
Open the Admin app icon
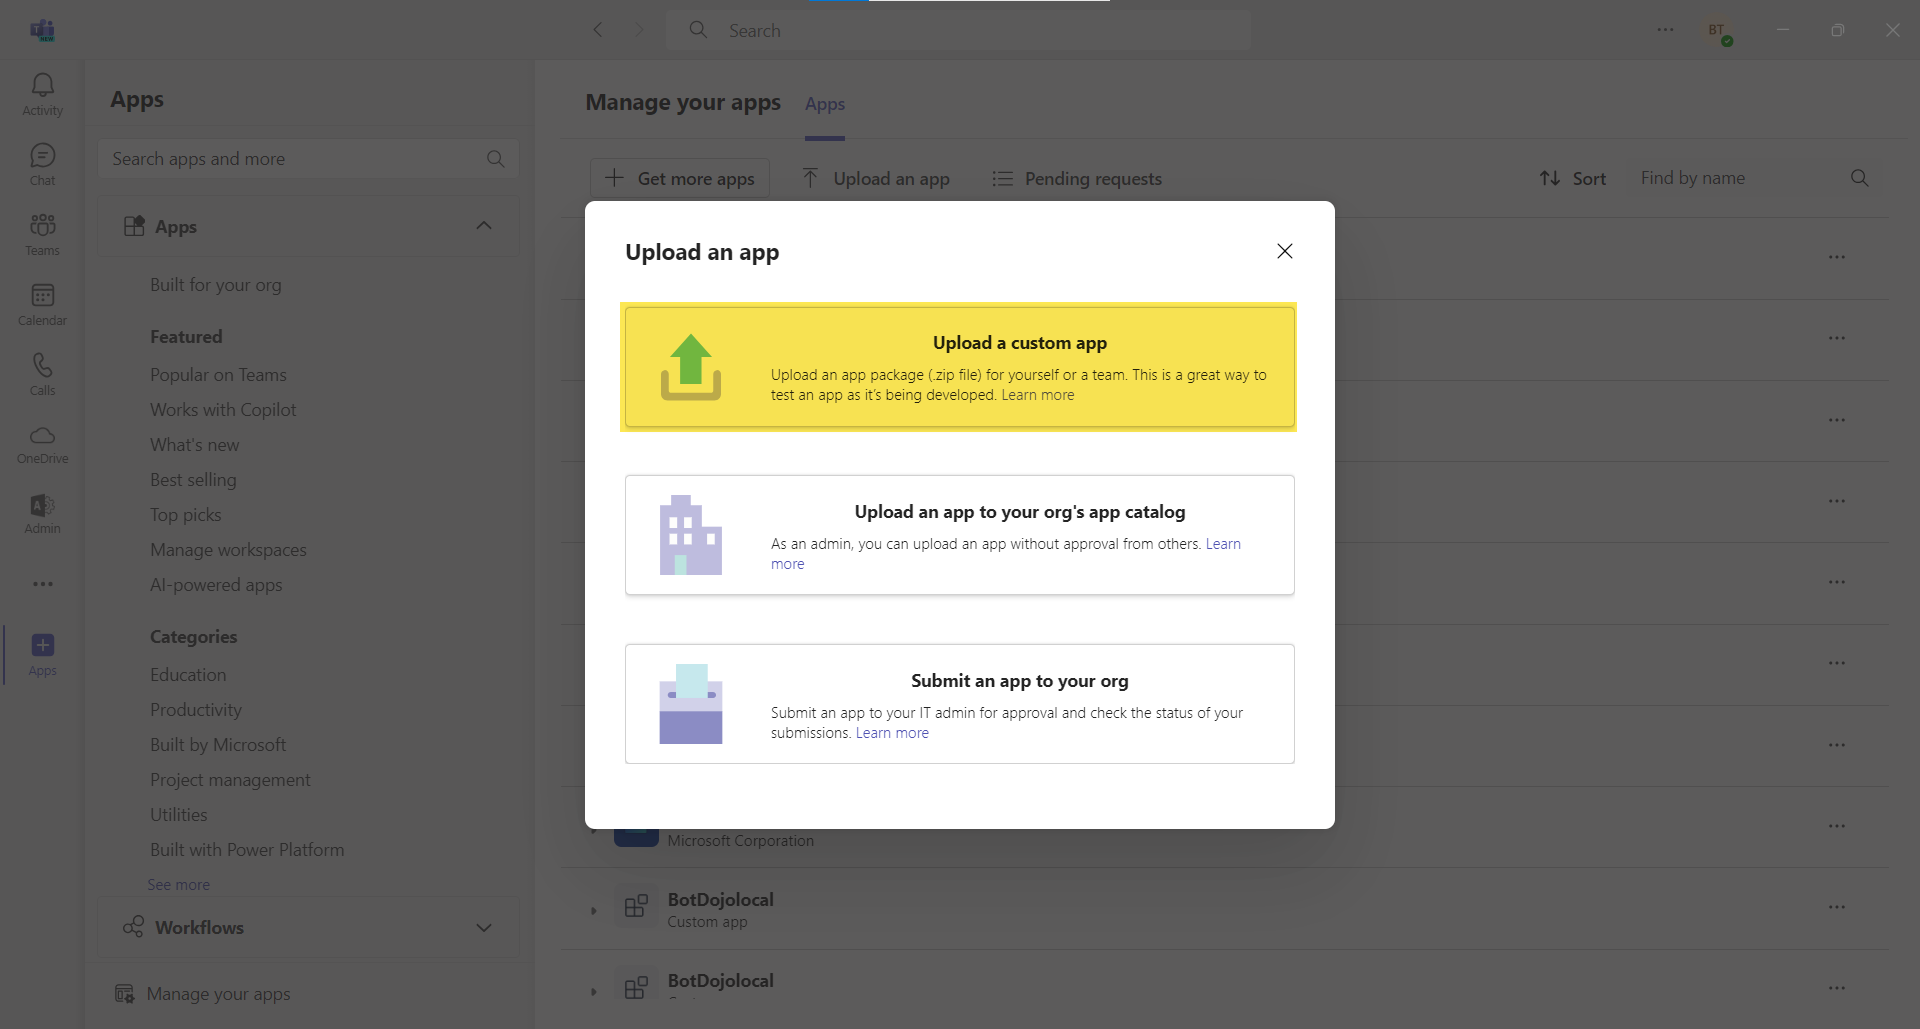[42, 515]
